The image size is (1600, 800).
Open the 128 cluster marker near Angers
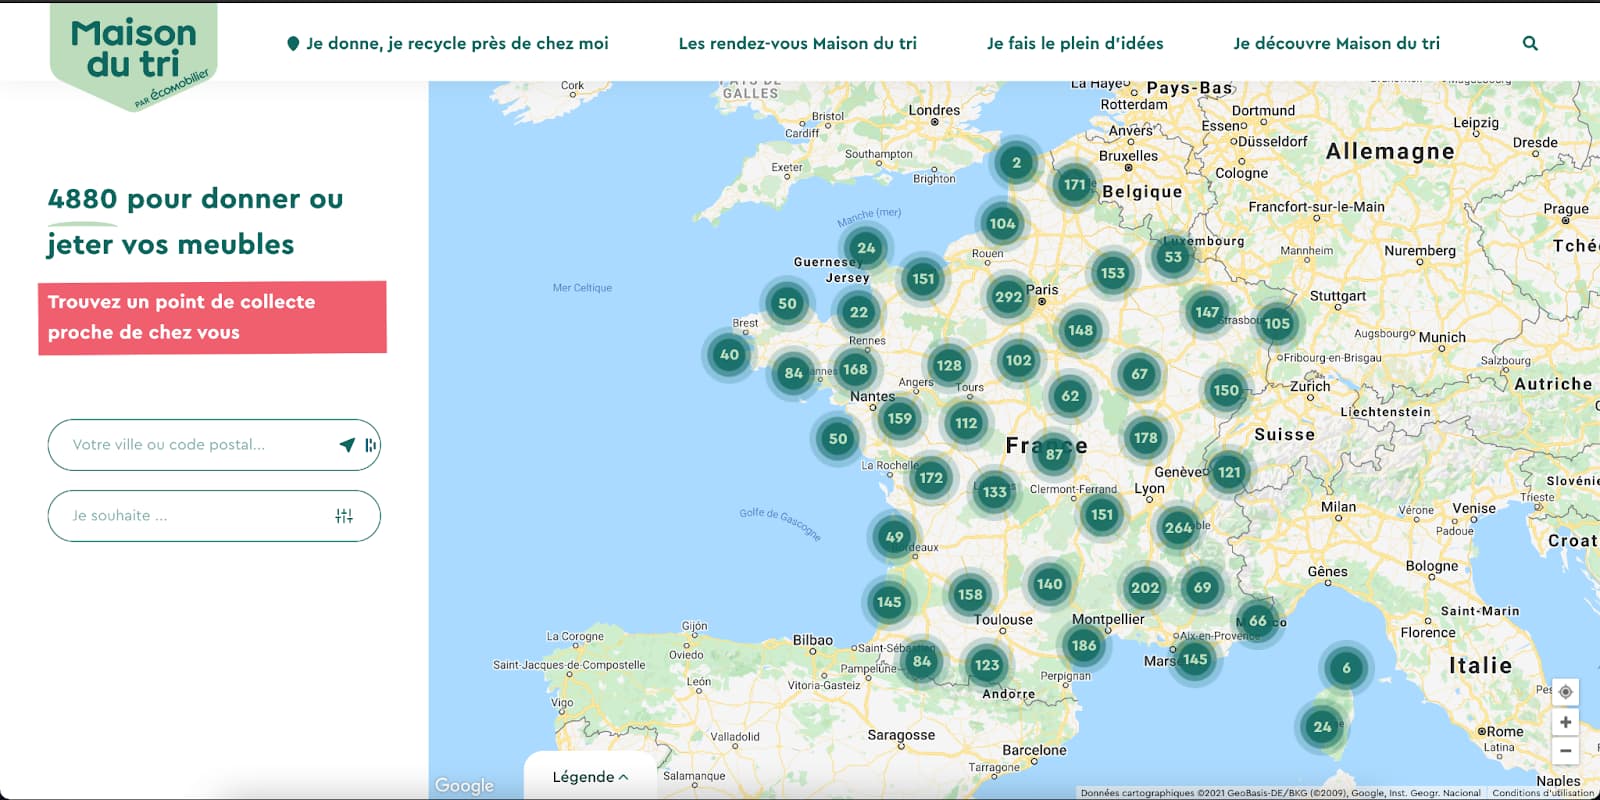coord(949,366)
